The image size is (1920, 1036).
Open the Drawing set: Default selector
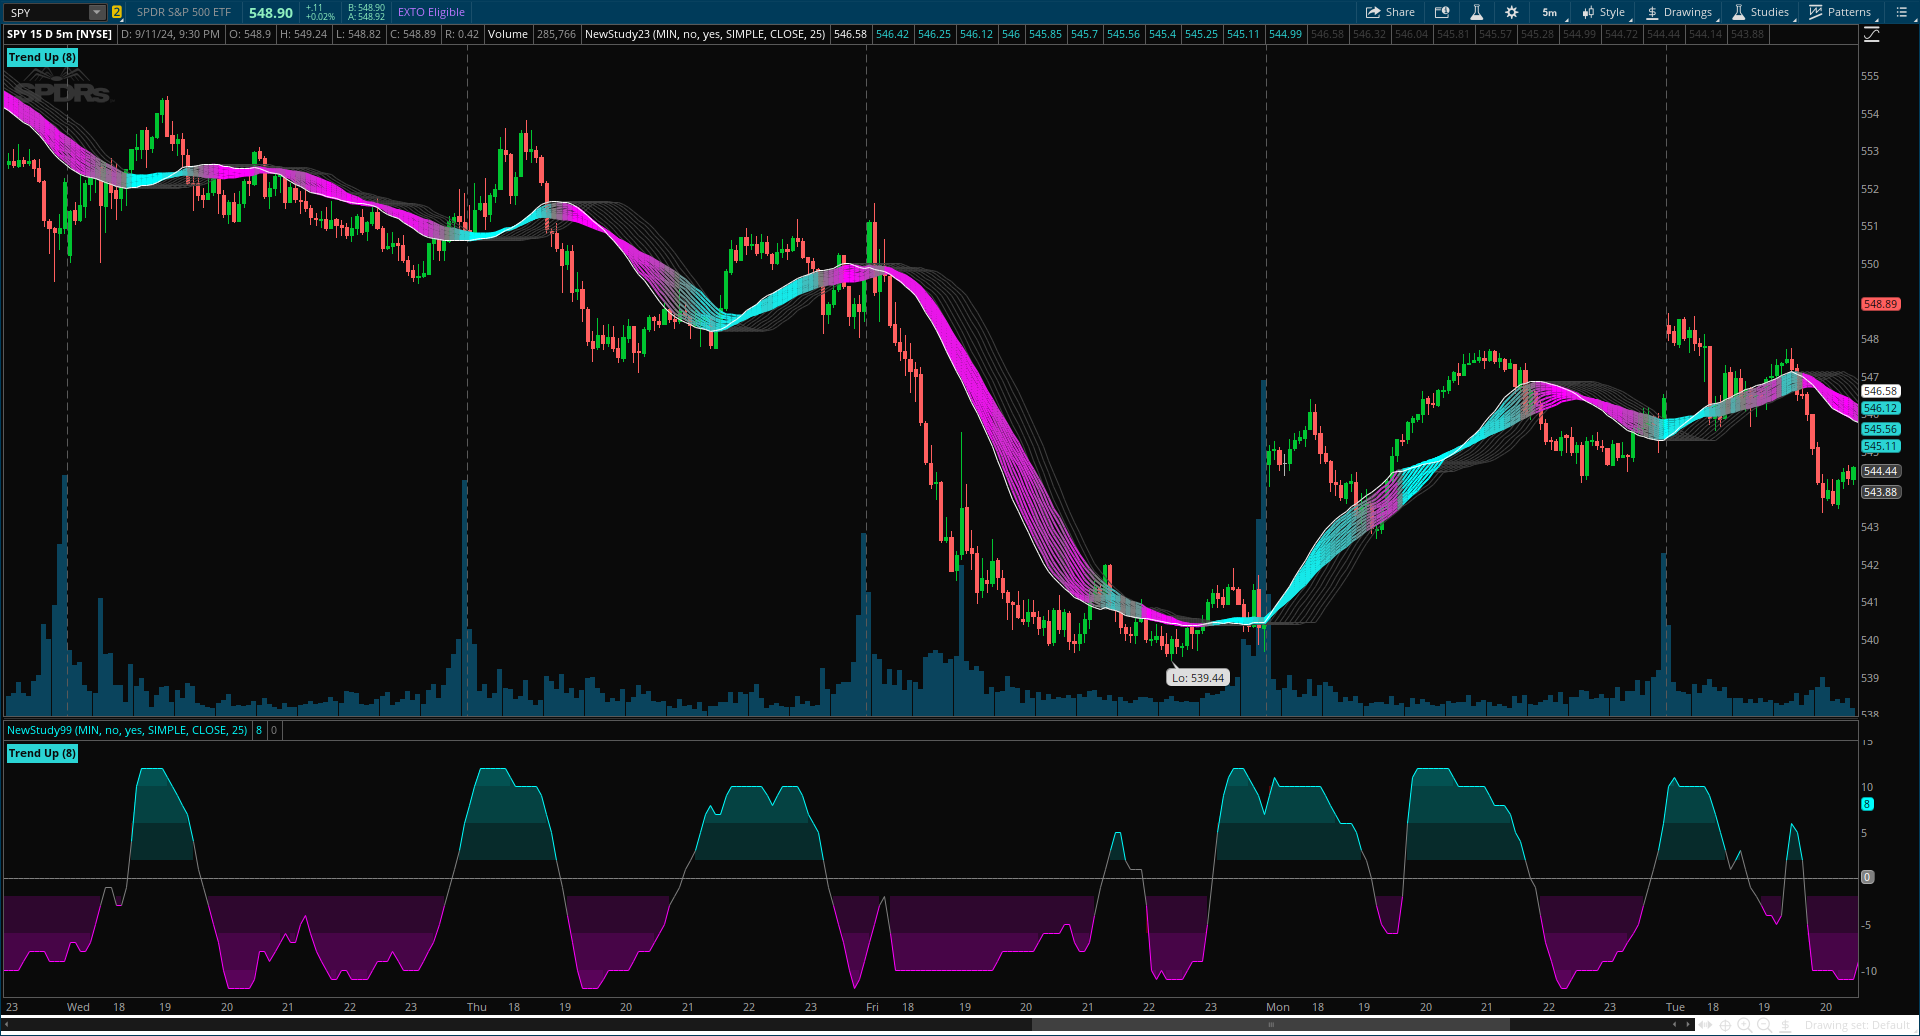tap(1858, 1025)
